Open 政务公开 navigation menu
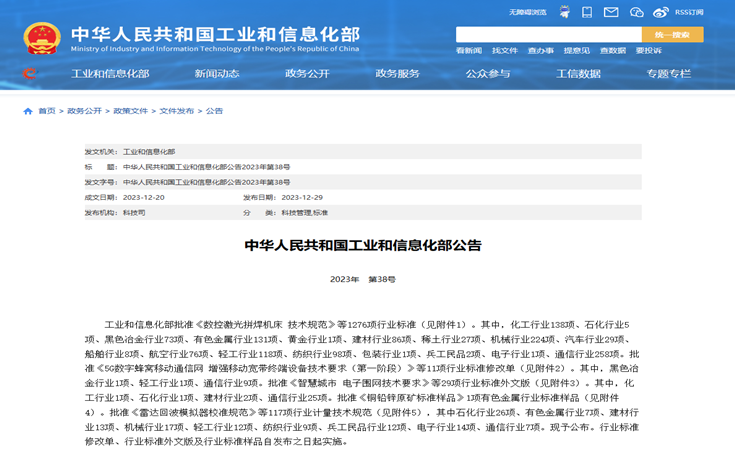 [308, 74]
